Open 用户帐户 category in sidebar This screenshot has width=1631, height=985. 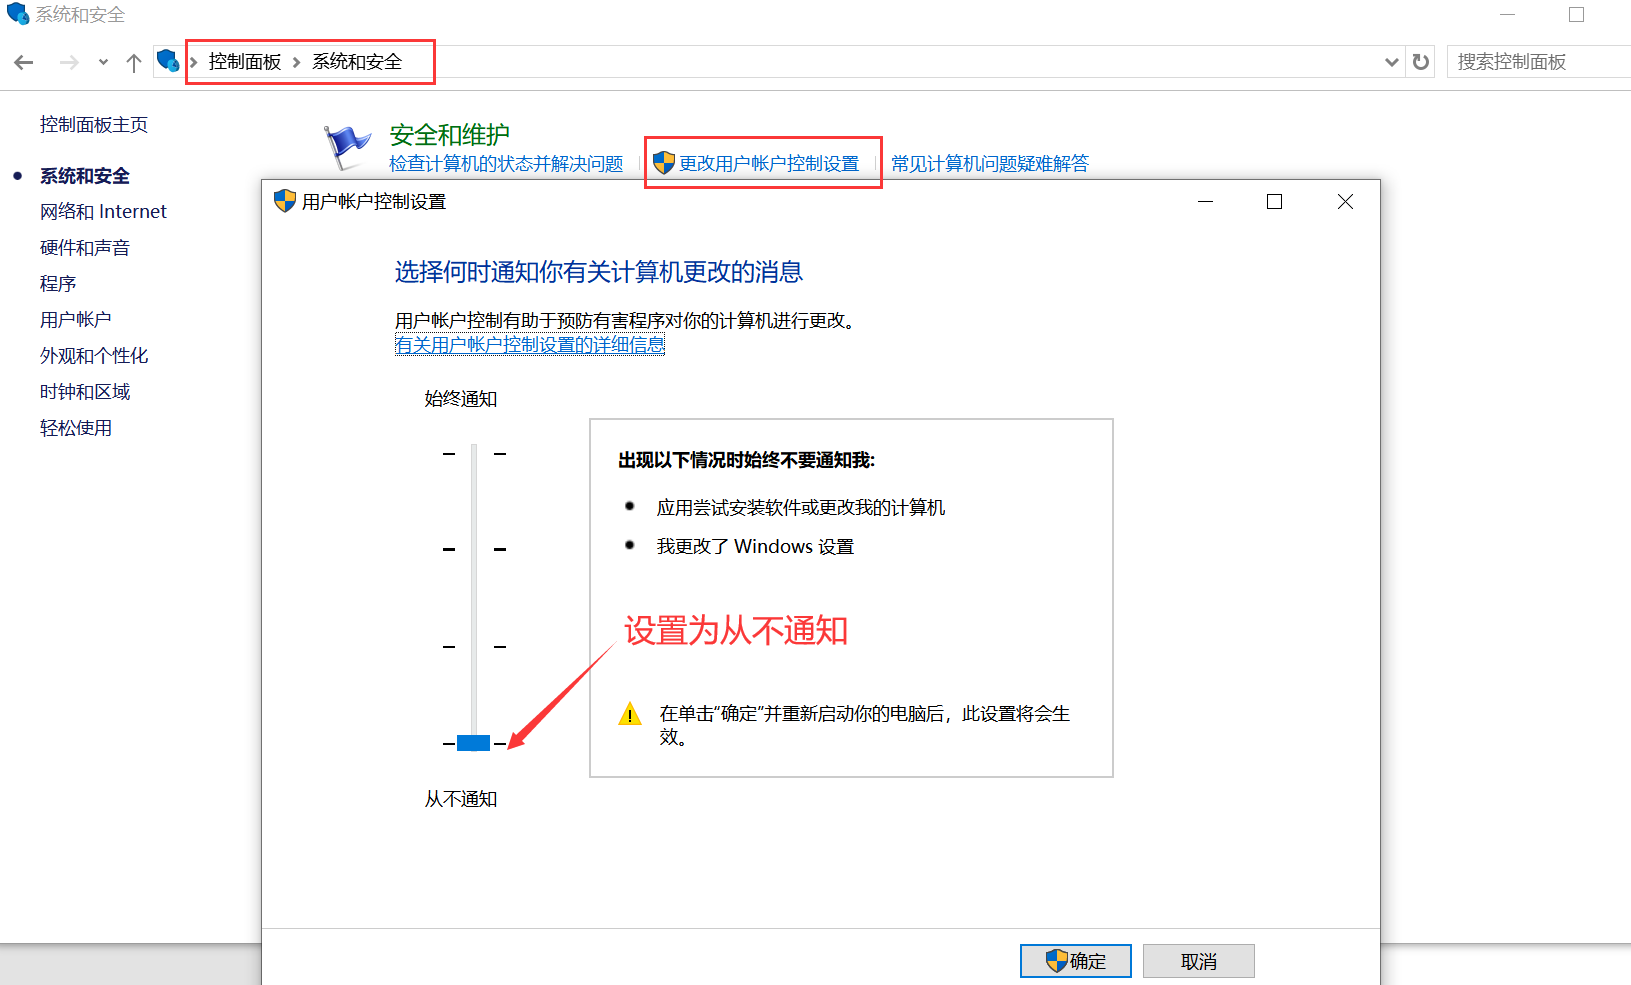click(76, 320)
